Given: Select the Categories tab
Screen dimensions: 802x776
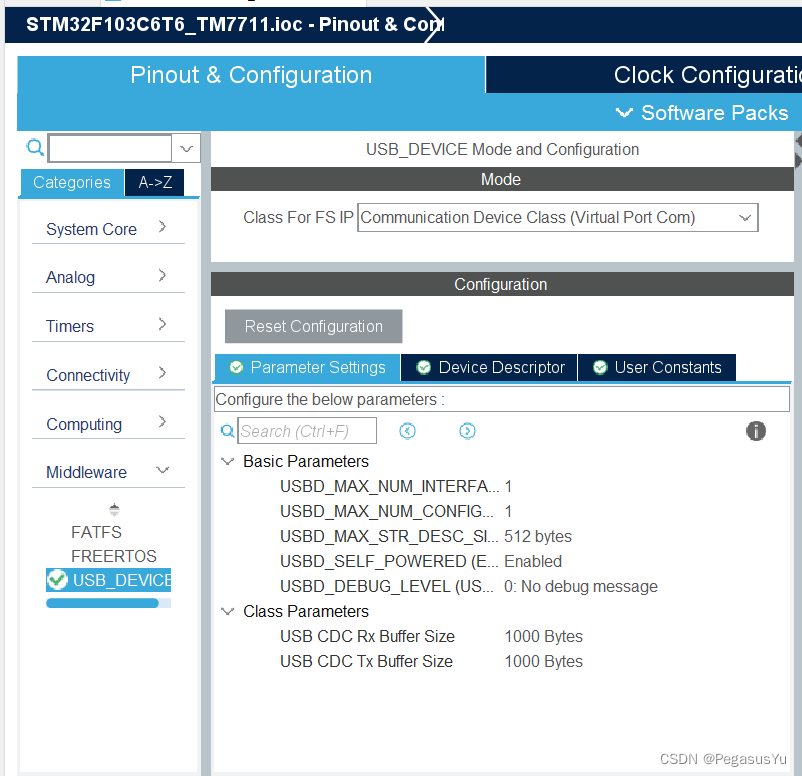Looking at the screenshot, I should (72, 182).
